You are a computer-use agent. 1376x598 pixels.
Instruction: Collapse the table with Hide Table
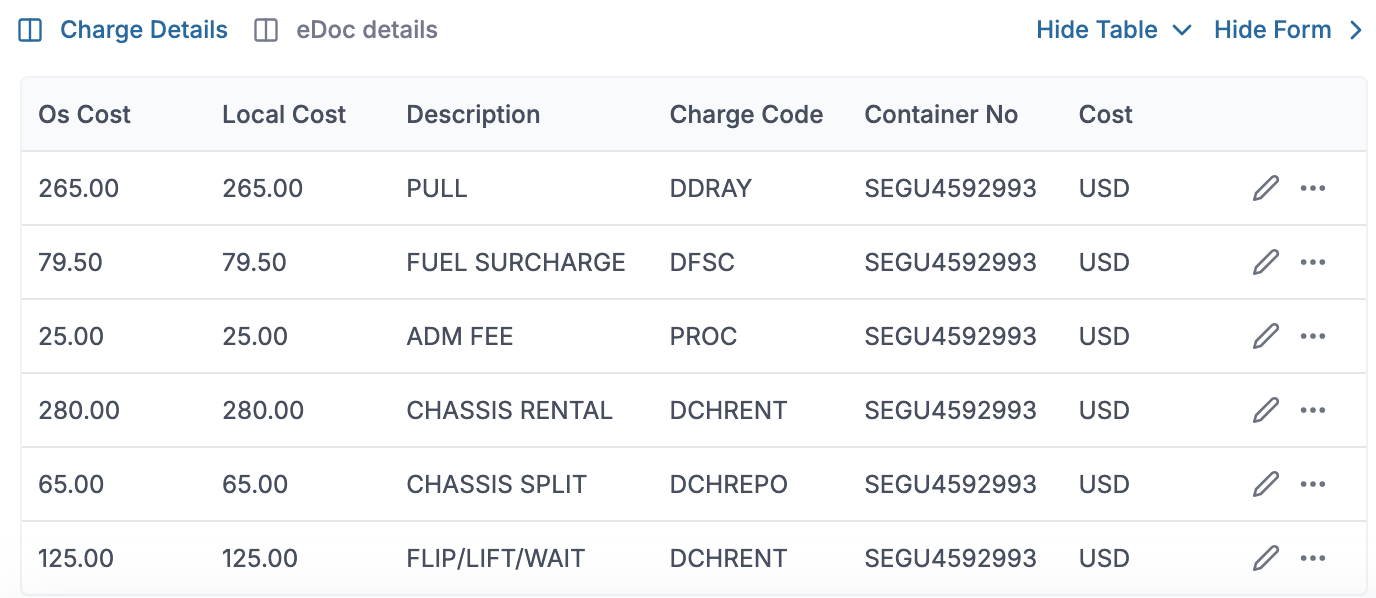1113,30
